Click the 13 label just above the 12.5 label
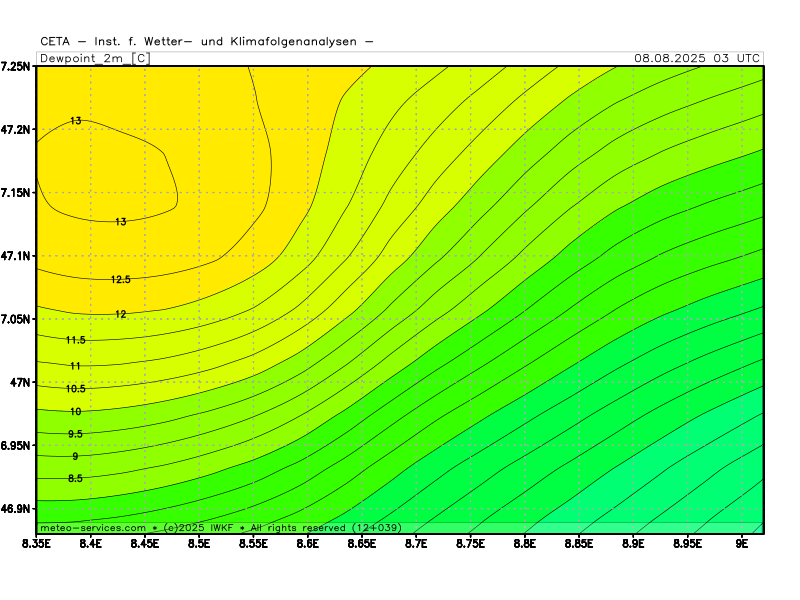The height and width of the screenshot is (600, 800). tap(121, 222)
